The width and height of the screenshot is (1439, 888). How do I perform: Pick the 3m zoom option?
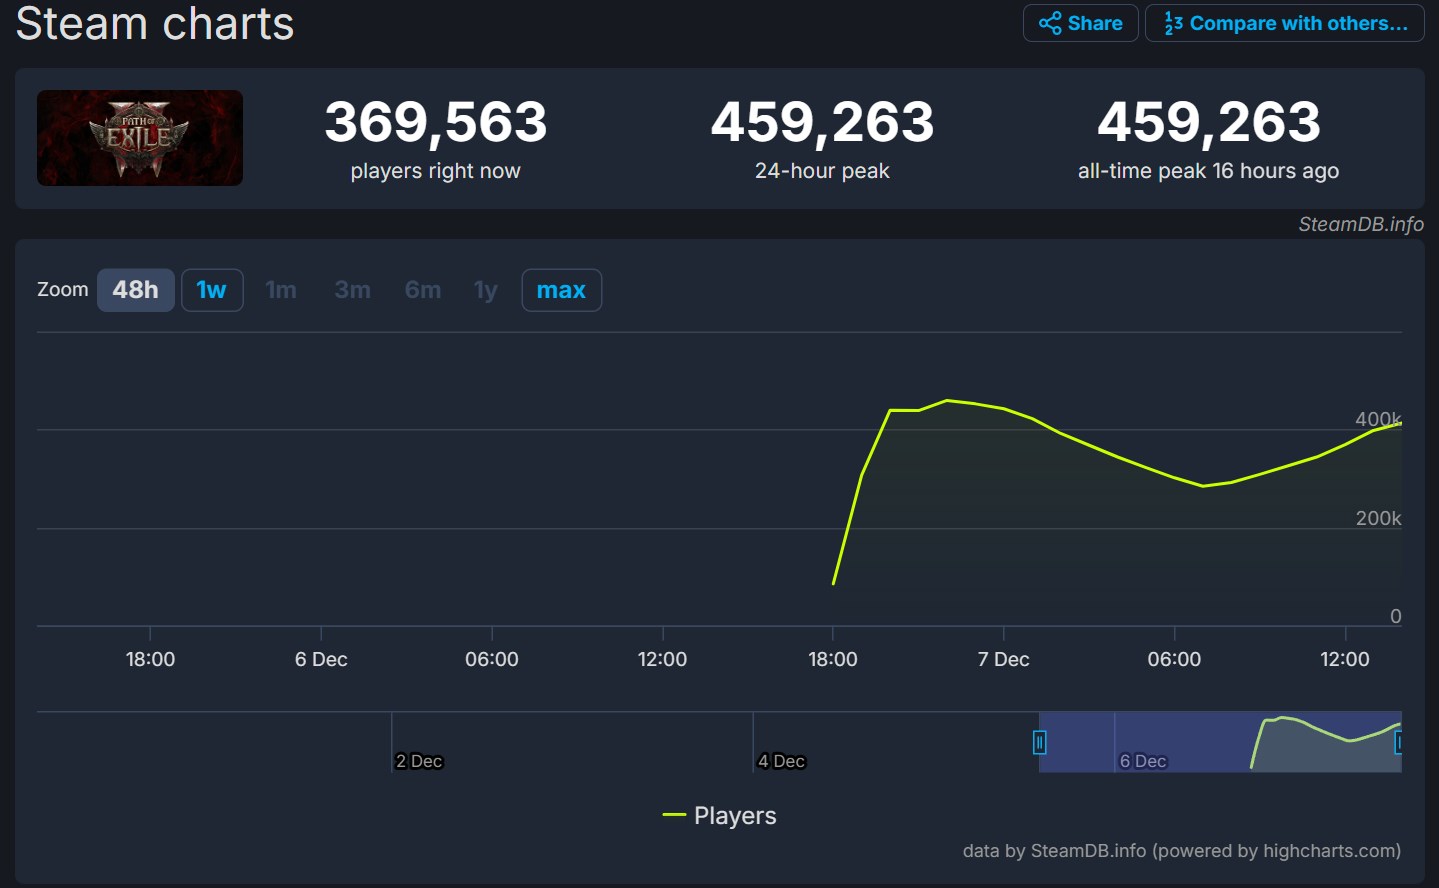(352, 290)
